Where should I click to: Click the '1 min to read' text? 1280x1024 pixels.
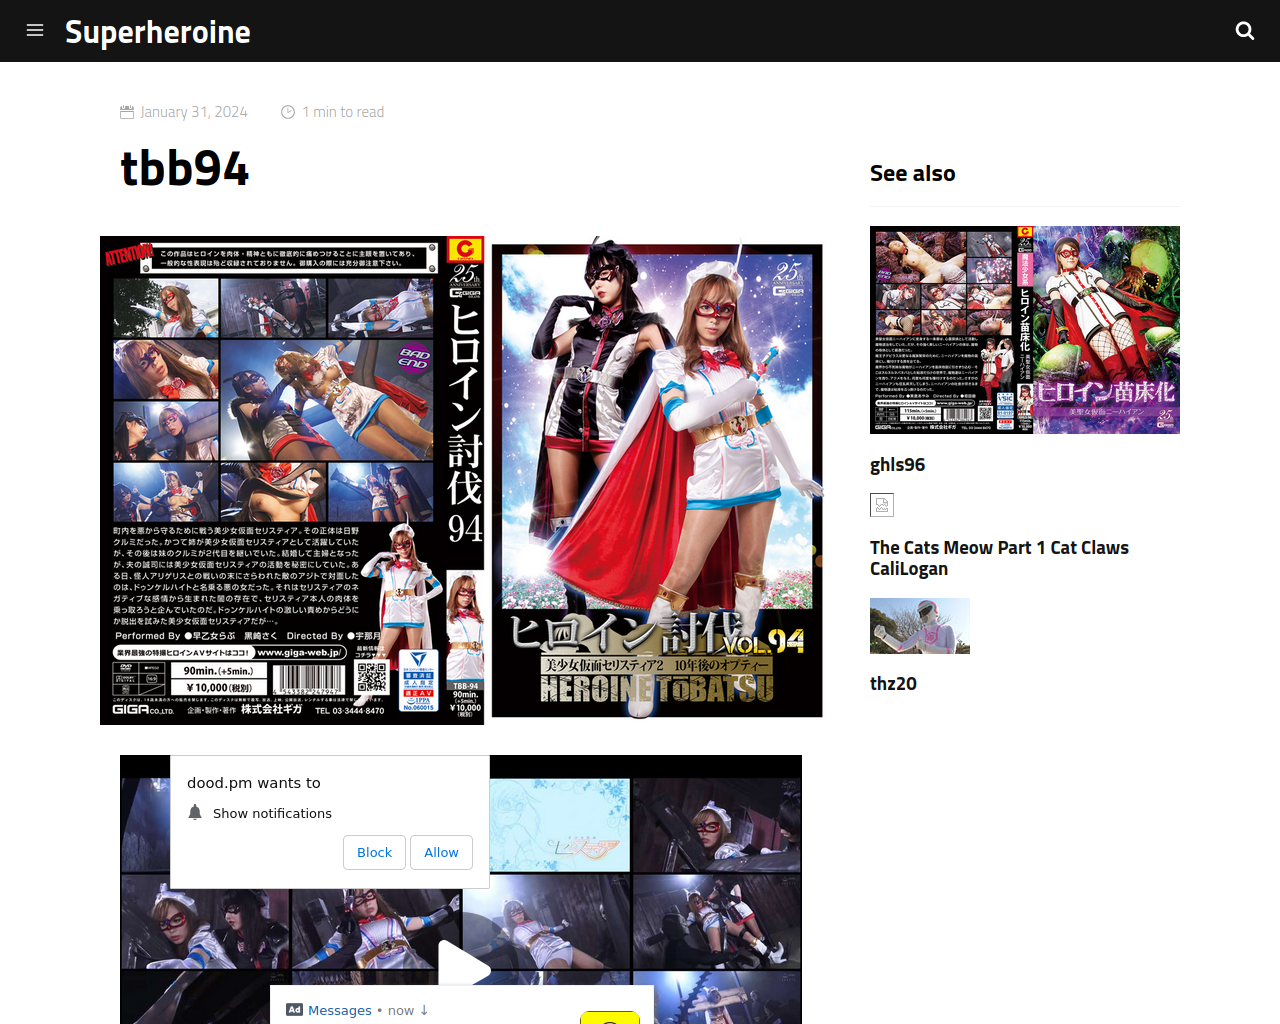click(343, 112)
